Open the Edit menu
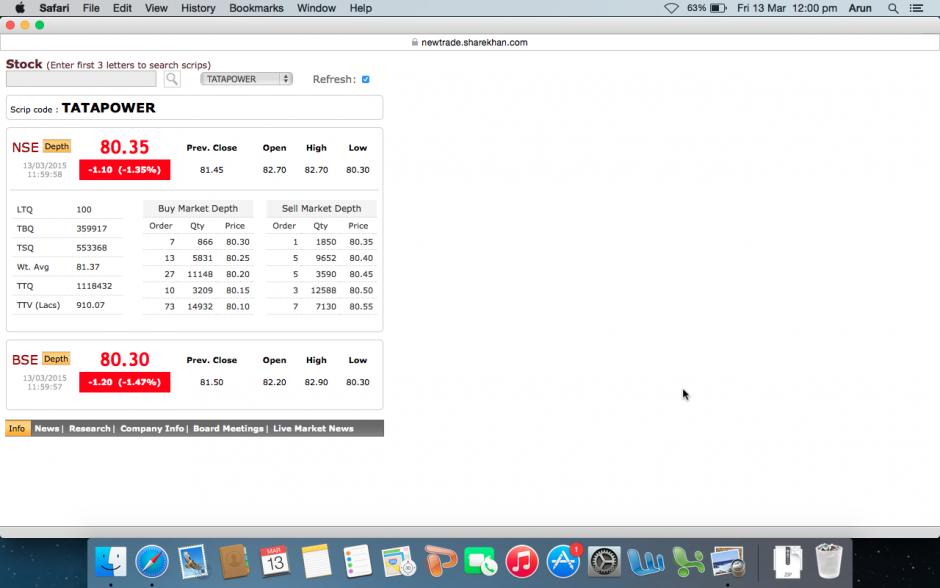The height and width of the screenshot is (588, 940). [x=122, y=8]
